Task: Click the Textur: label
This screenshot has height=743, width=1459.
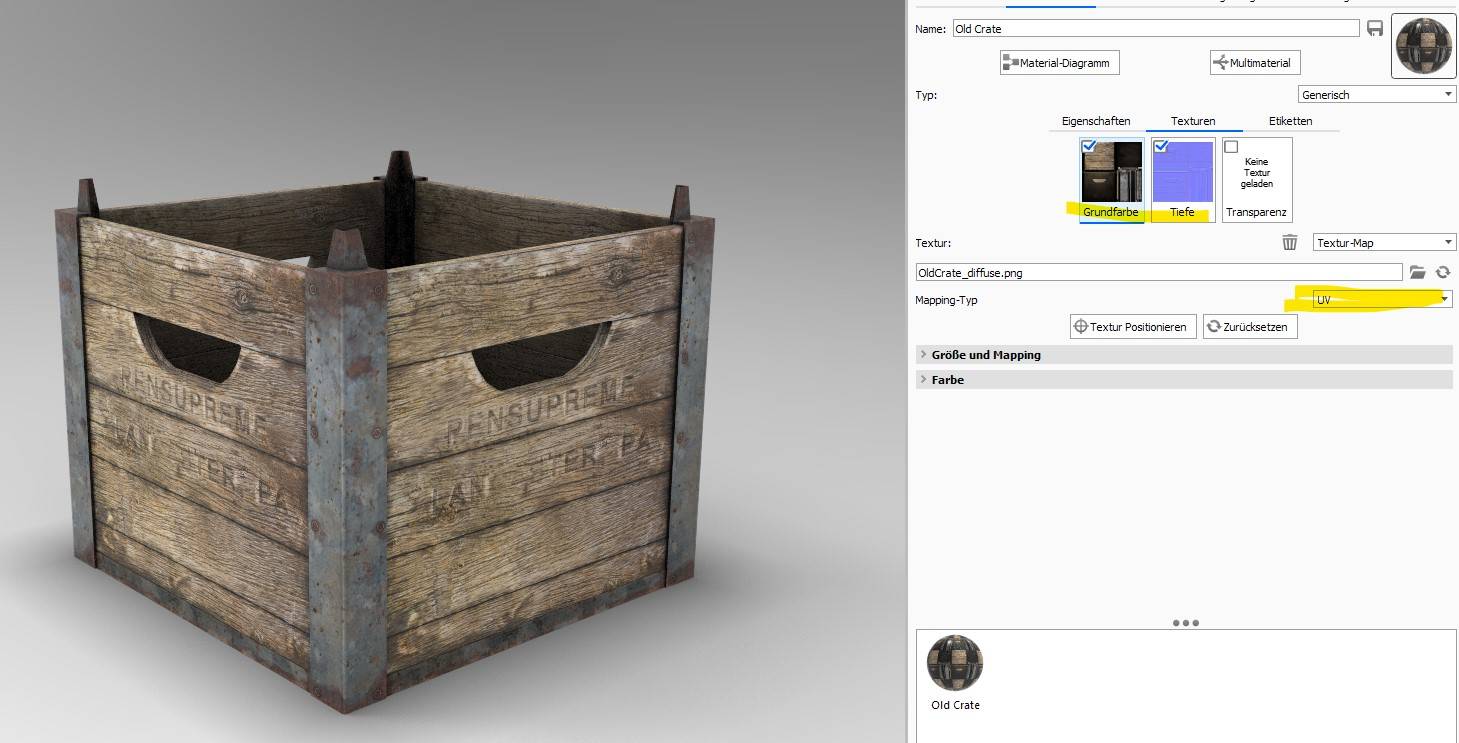Action: click(933, 243)
